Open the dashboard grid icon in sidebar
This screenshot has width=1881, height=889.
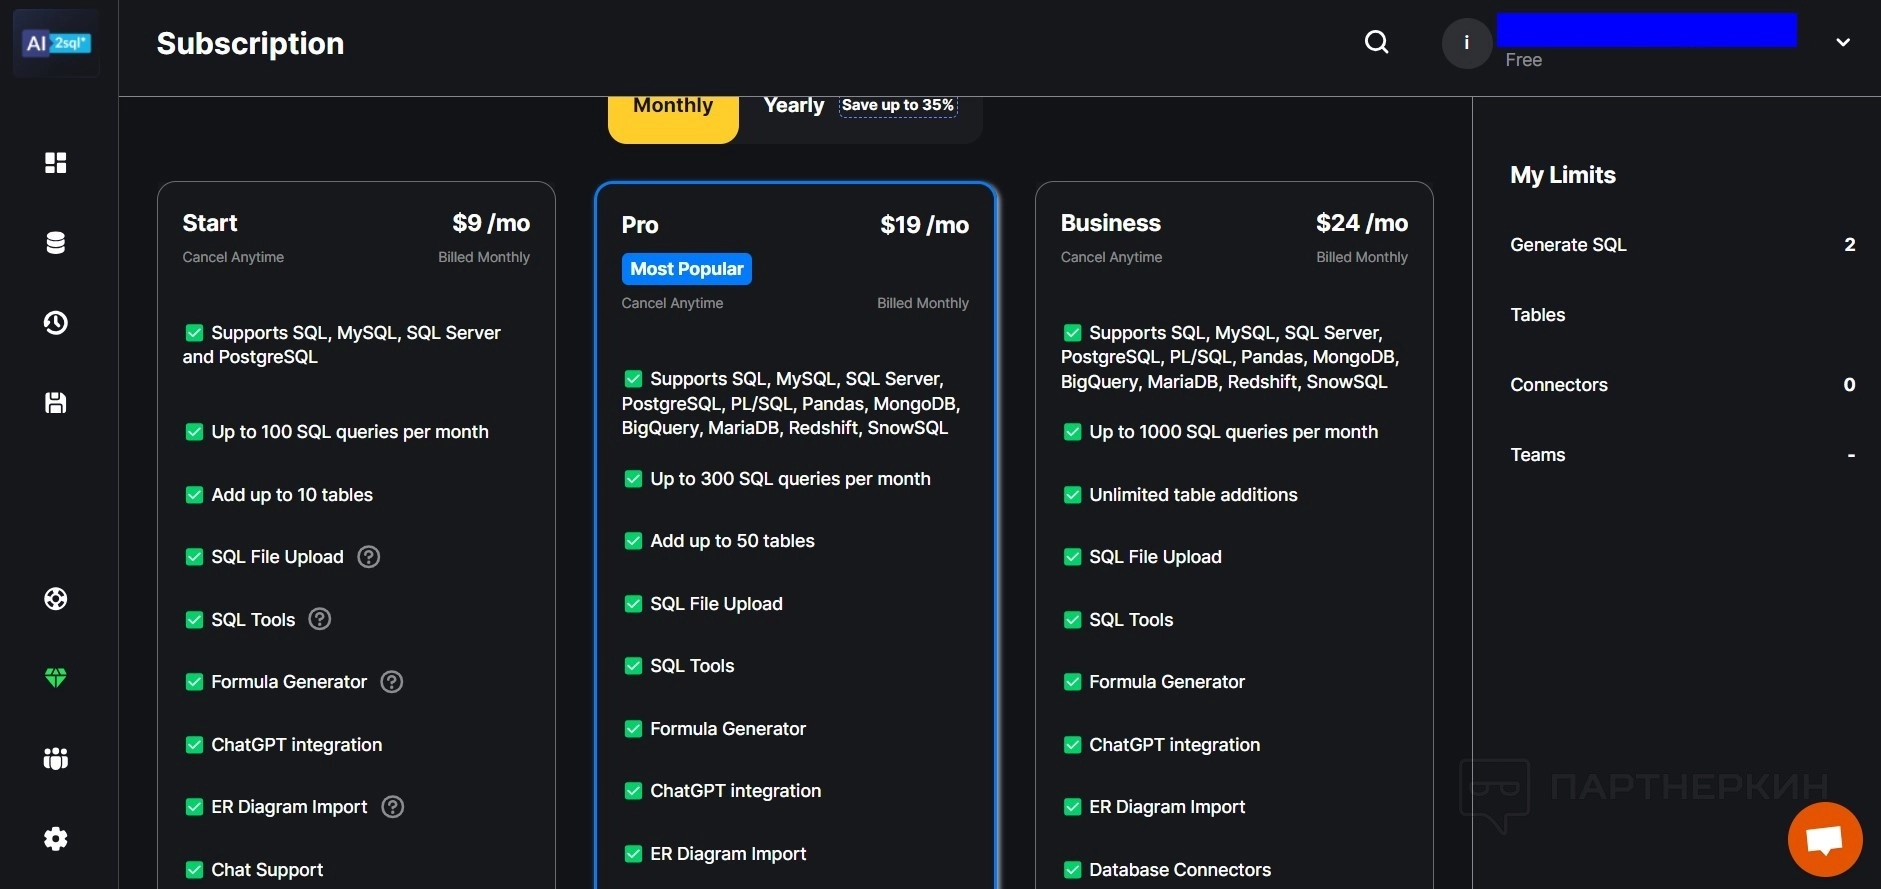pyautogui.click(x=56, y=163)
